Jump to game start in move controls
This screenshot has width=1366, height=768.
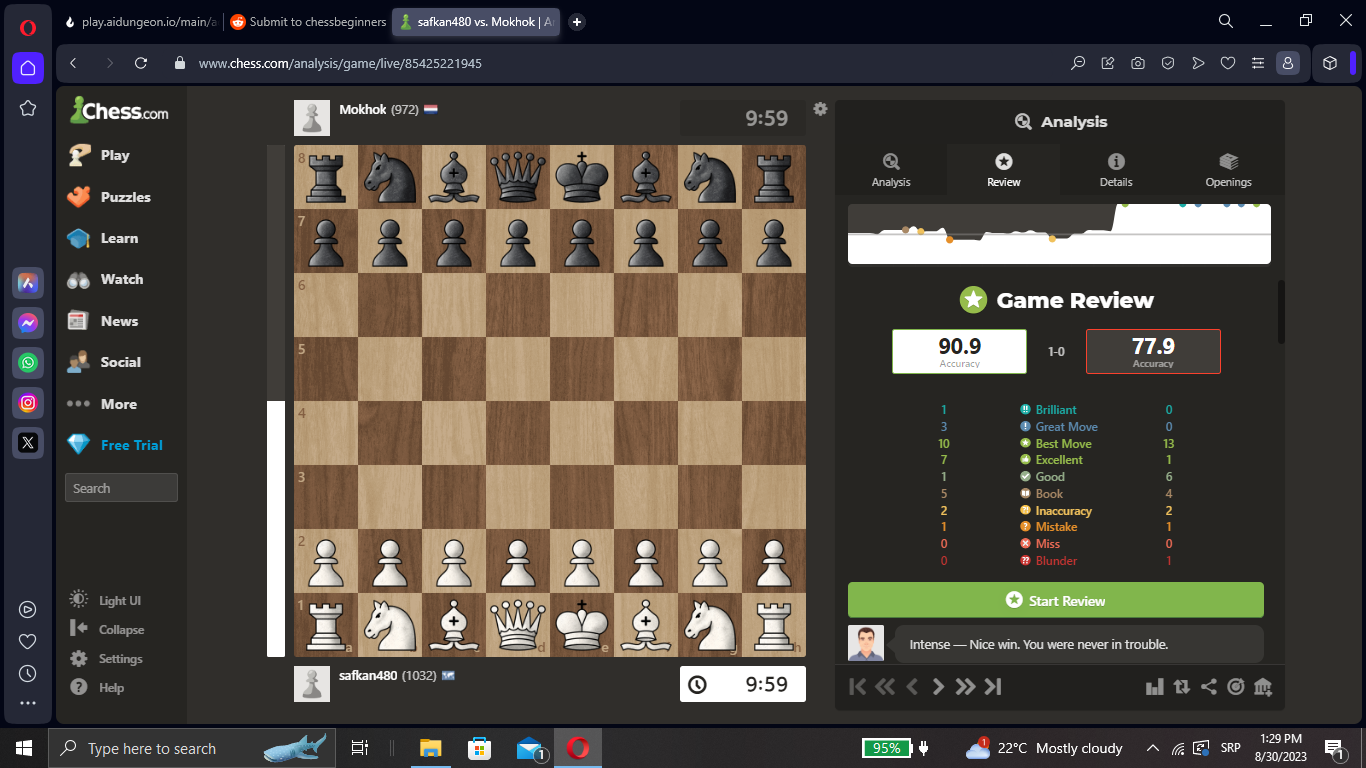pyautogui.click(x=857, y=686)
